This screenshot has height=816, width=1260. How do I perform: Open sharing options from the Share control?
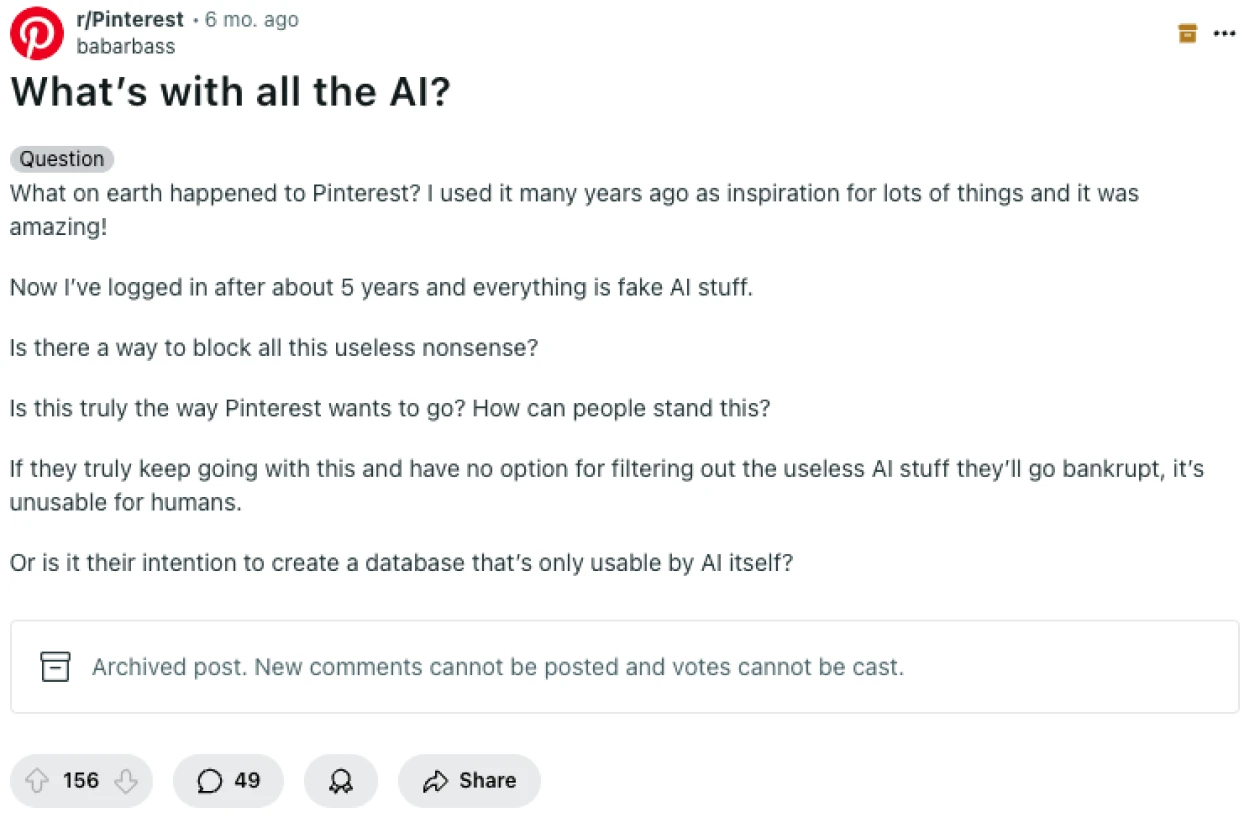(469, 781)
